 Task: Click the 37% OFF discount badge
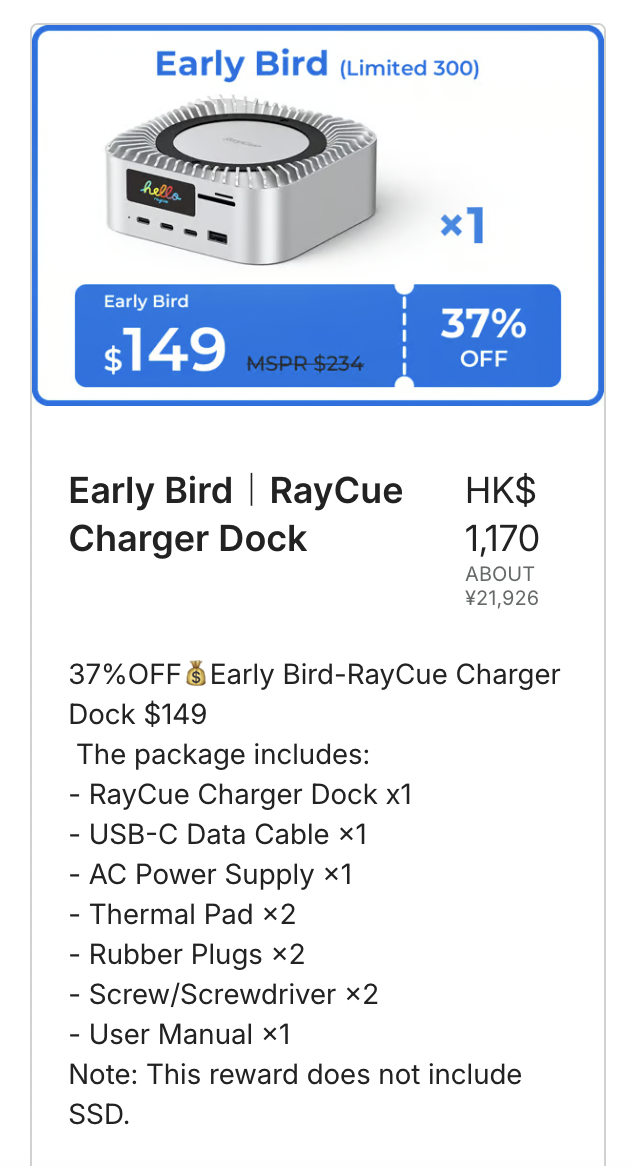(x=484, y=336)
